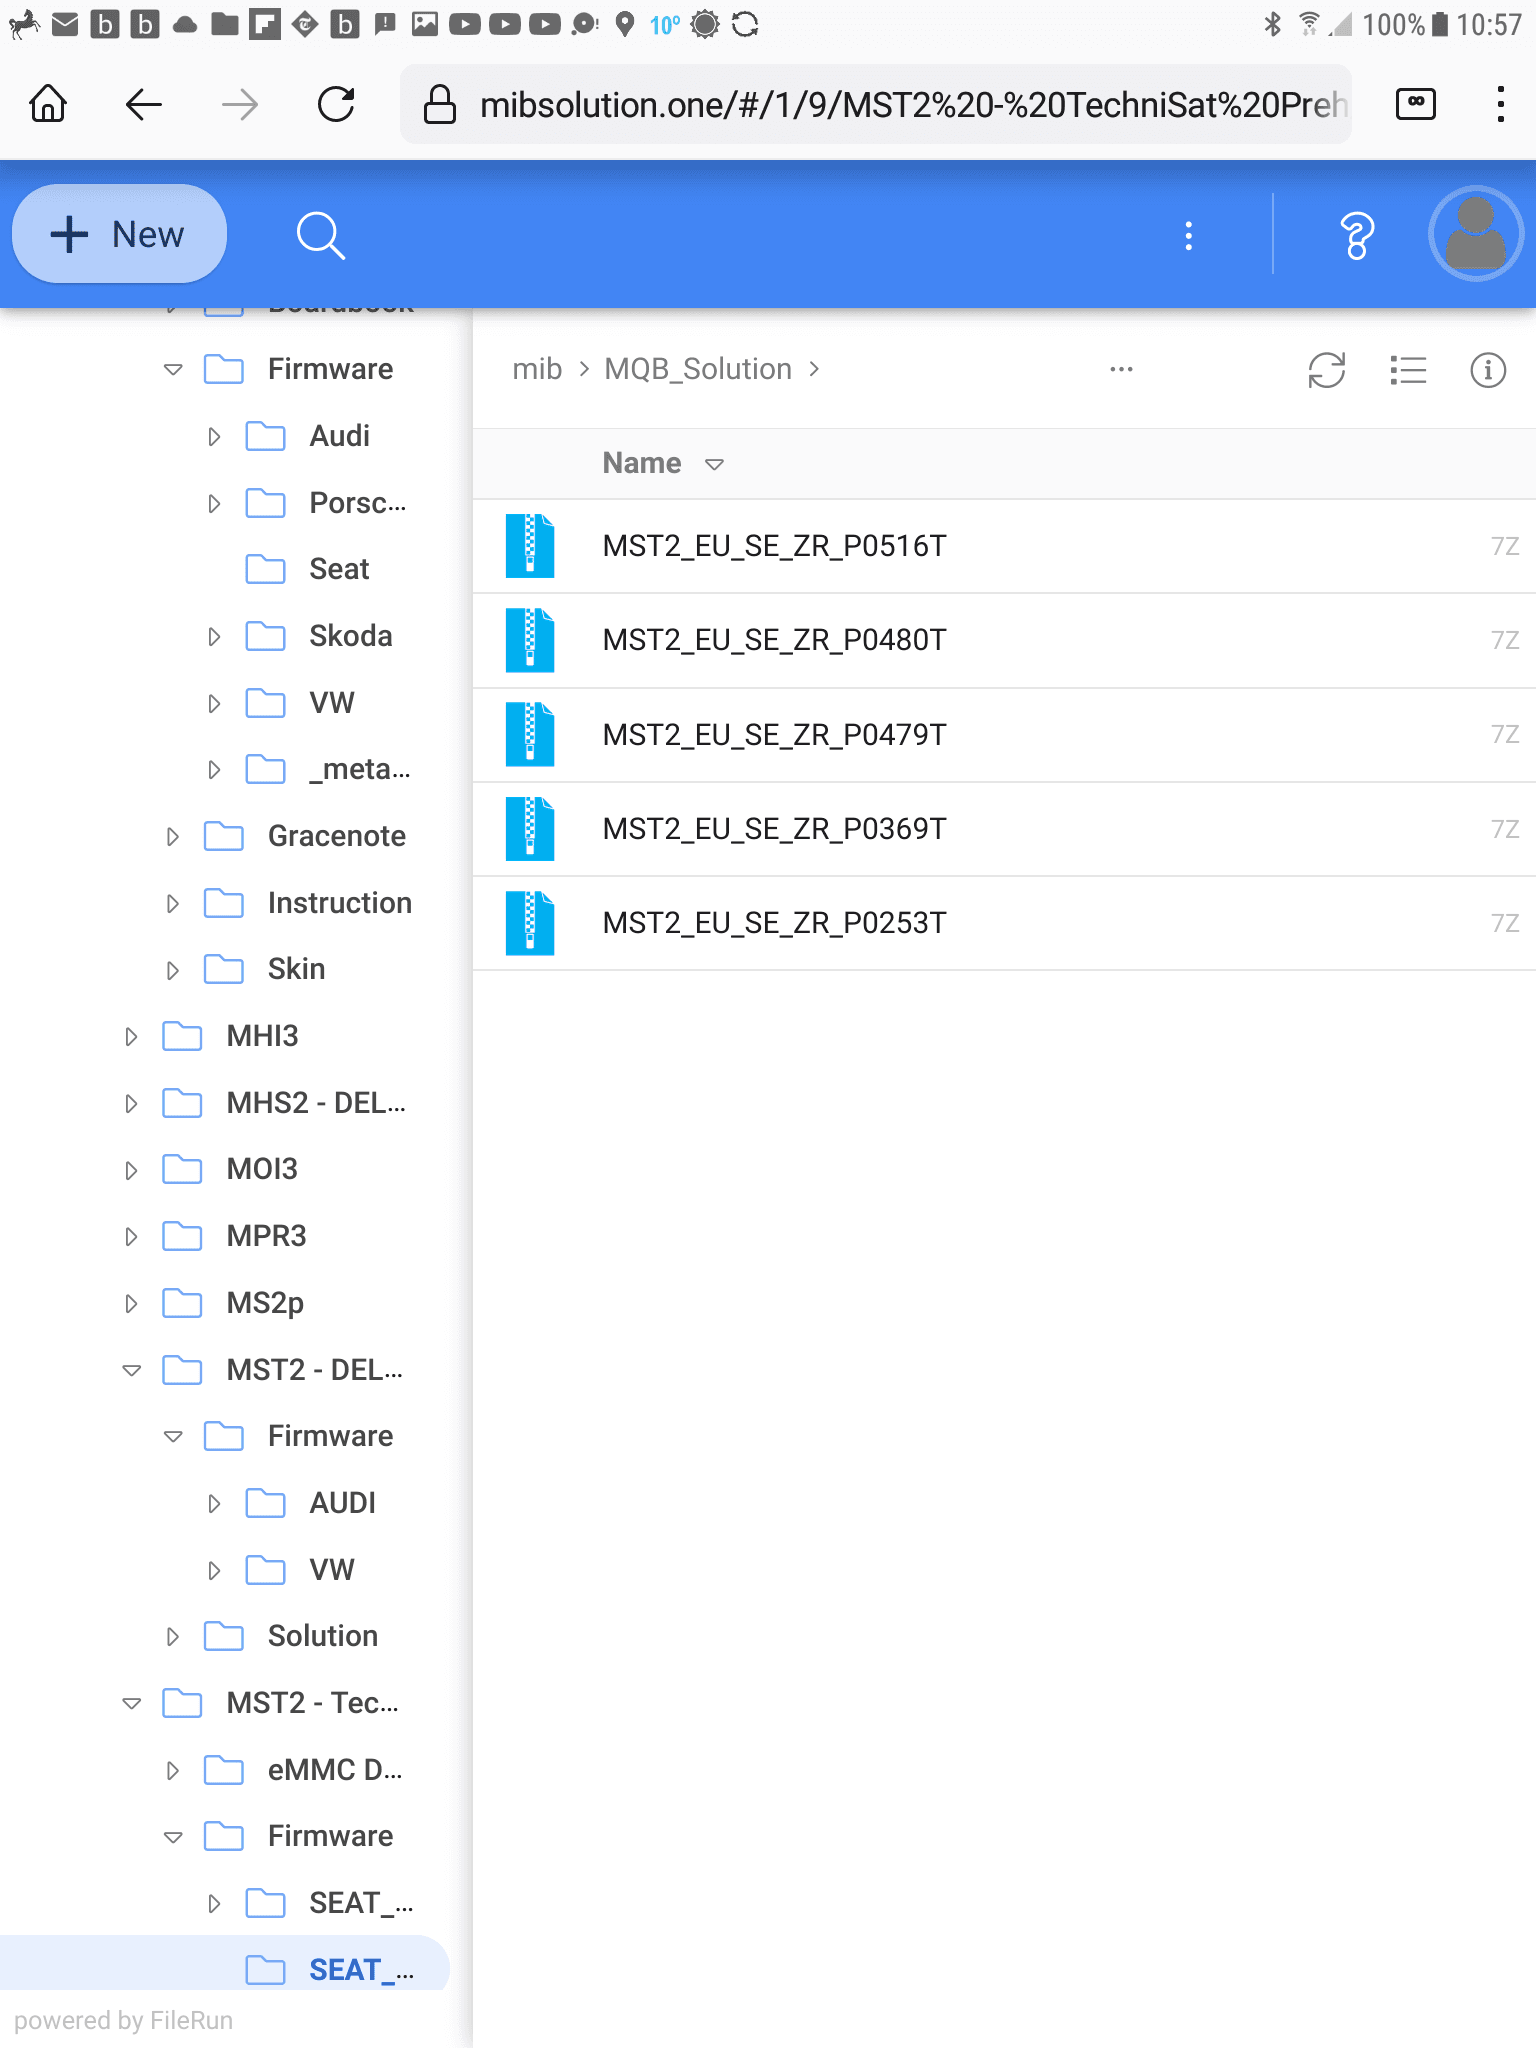Open the blue header three-dot menu
The width and height of the screenshot is (1536, 2048).
click(x=1188, y=236)
